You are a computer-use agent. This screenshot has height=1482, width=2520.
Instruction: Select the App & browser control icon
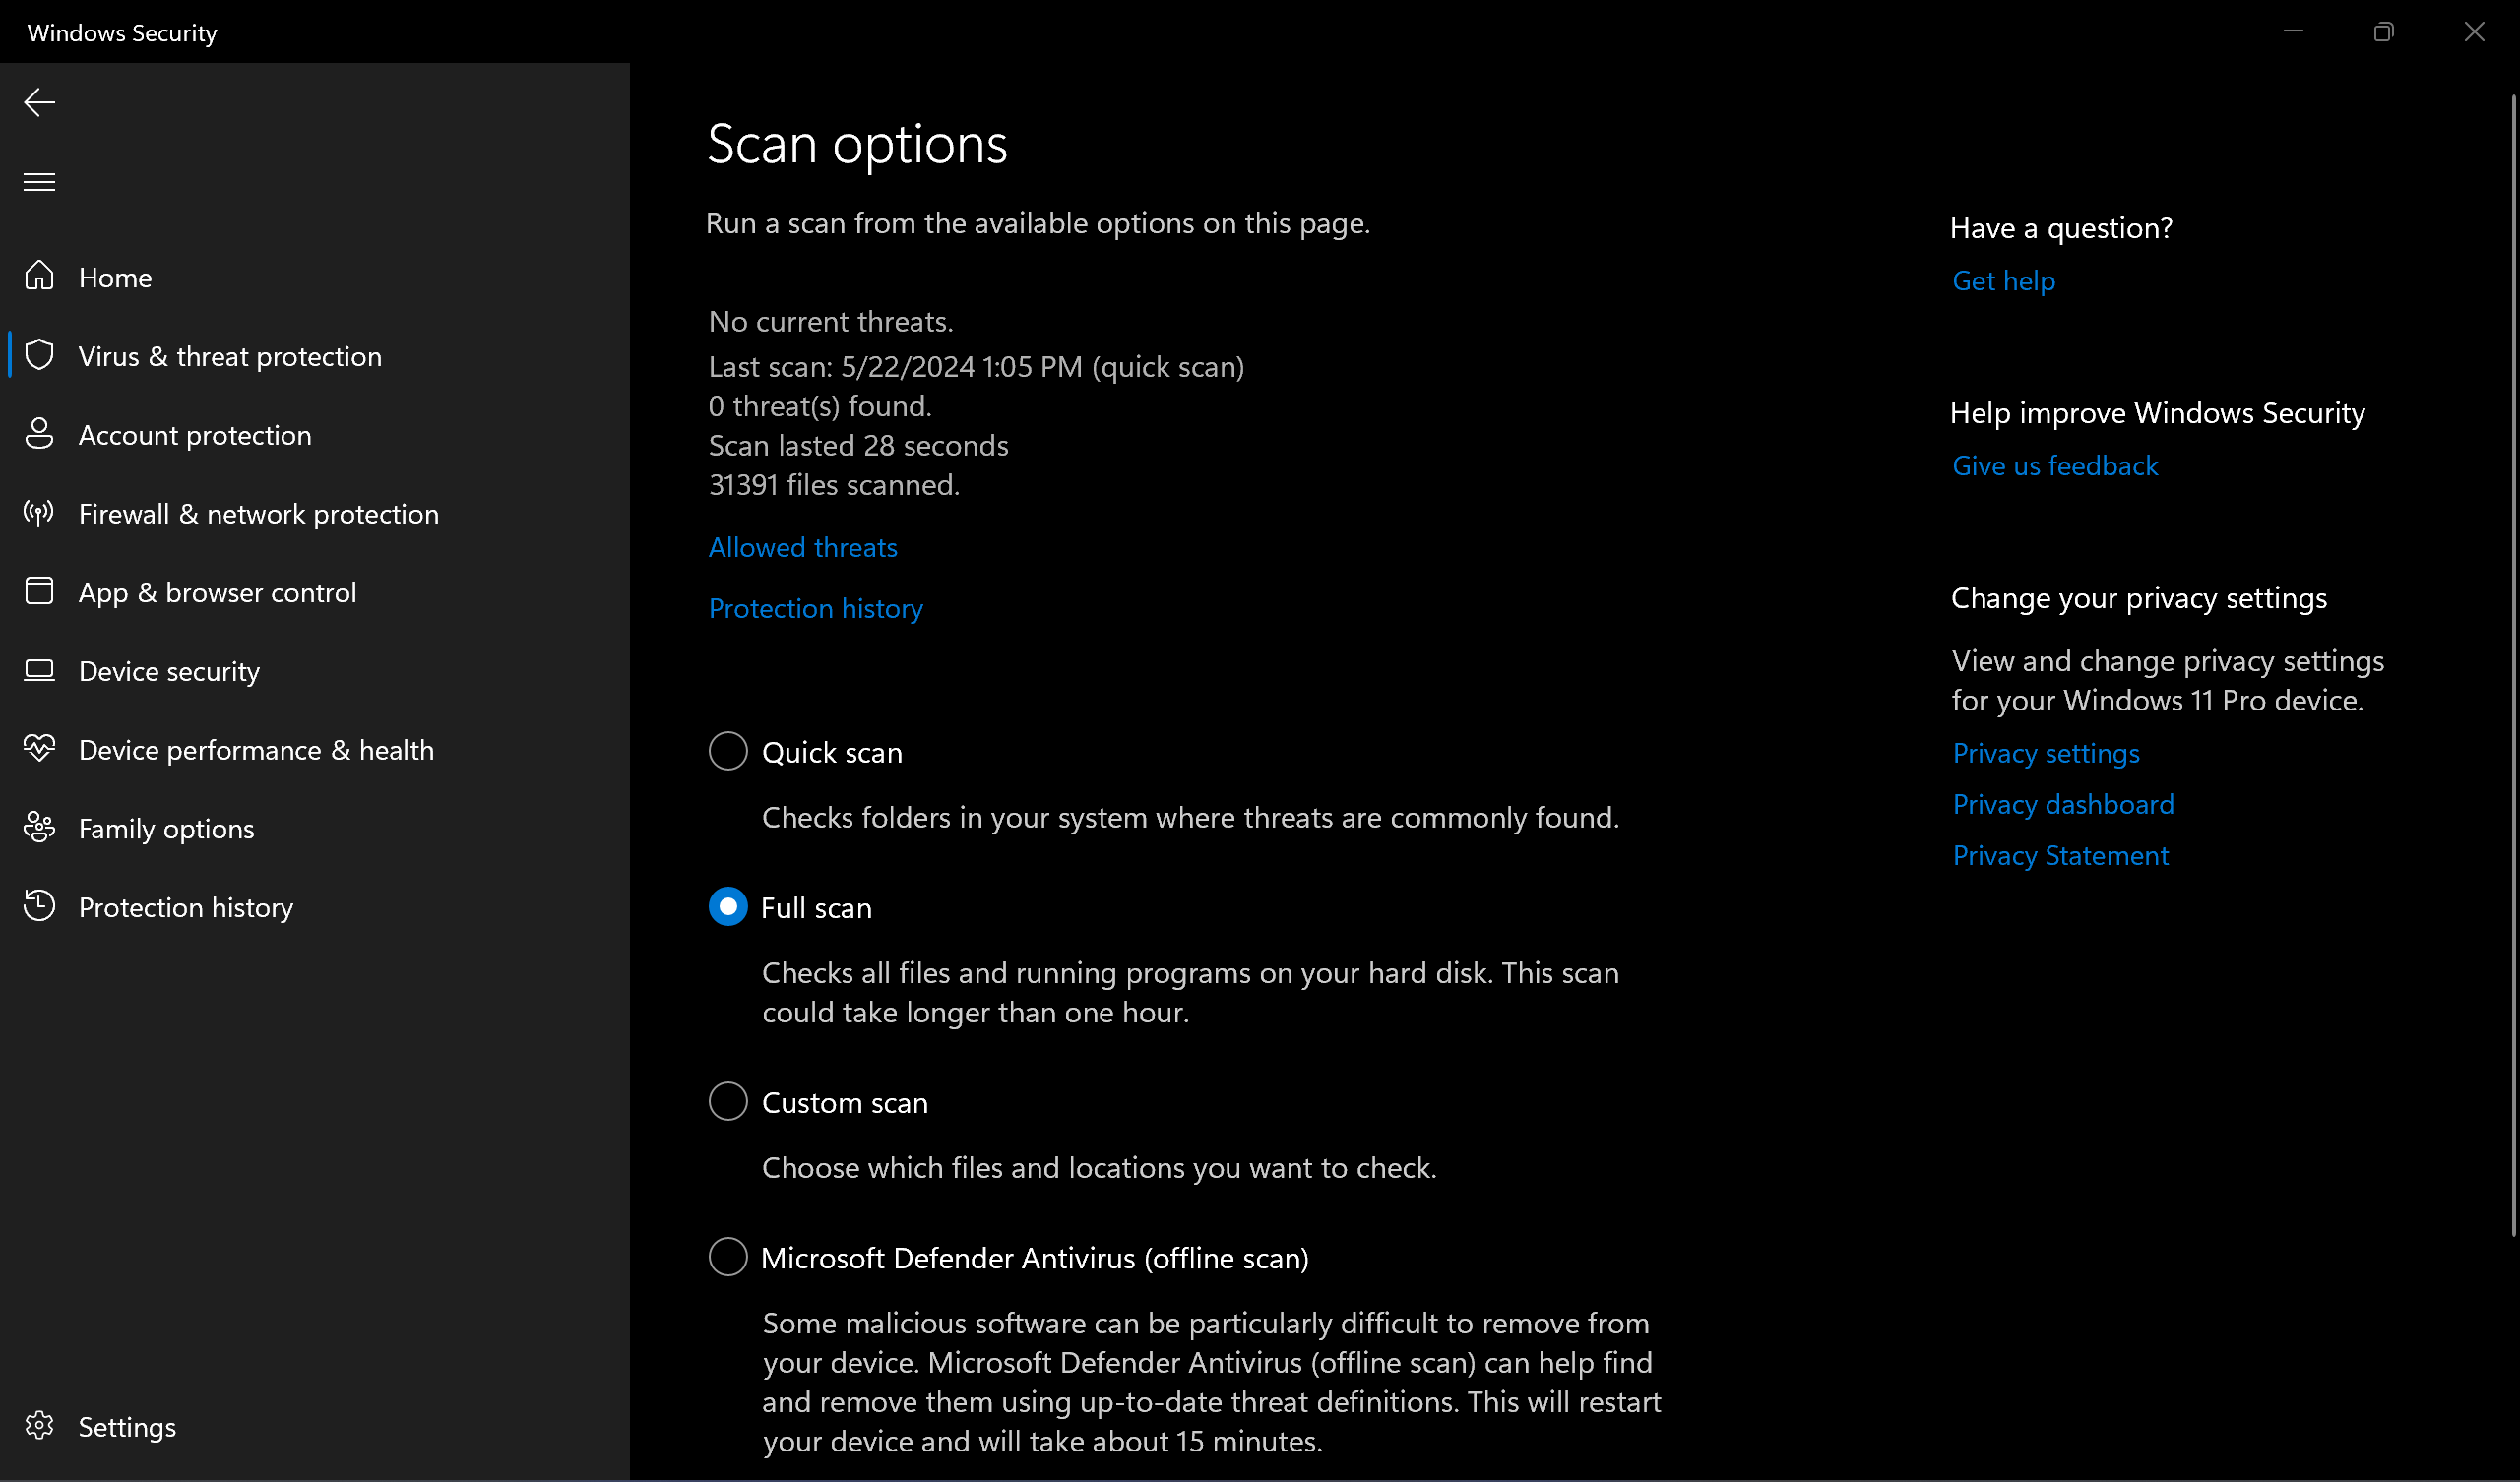tap(40, 591)
